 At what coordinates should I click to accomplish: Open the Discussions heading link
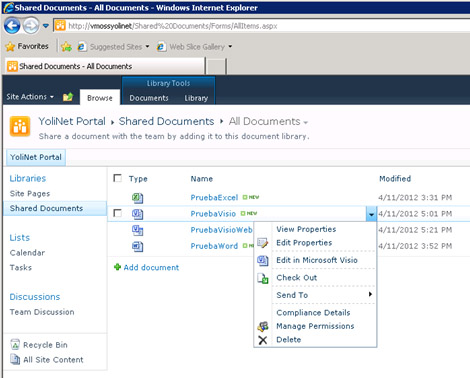point(35,297)
